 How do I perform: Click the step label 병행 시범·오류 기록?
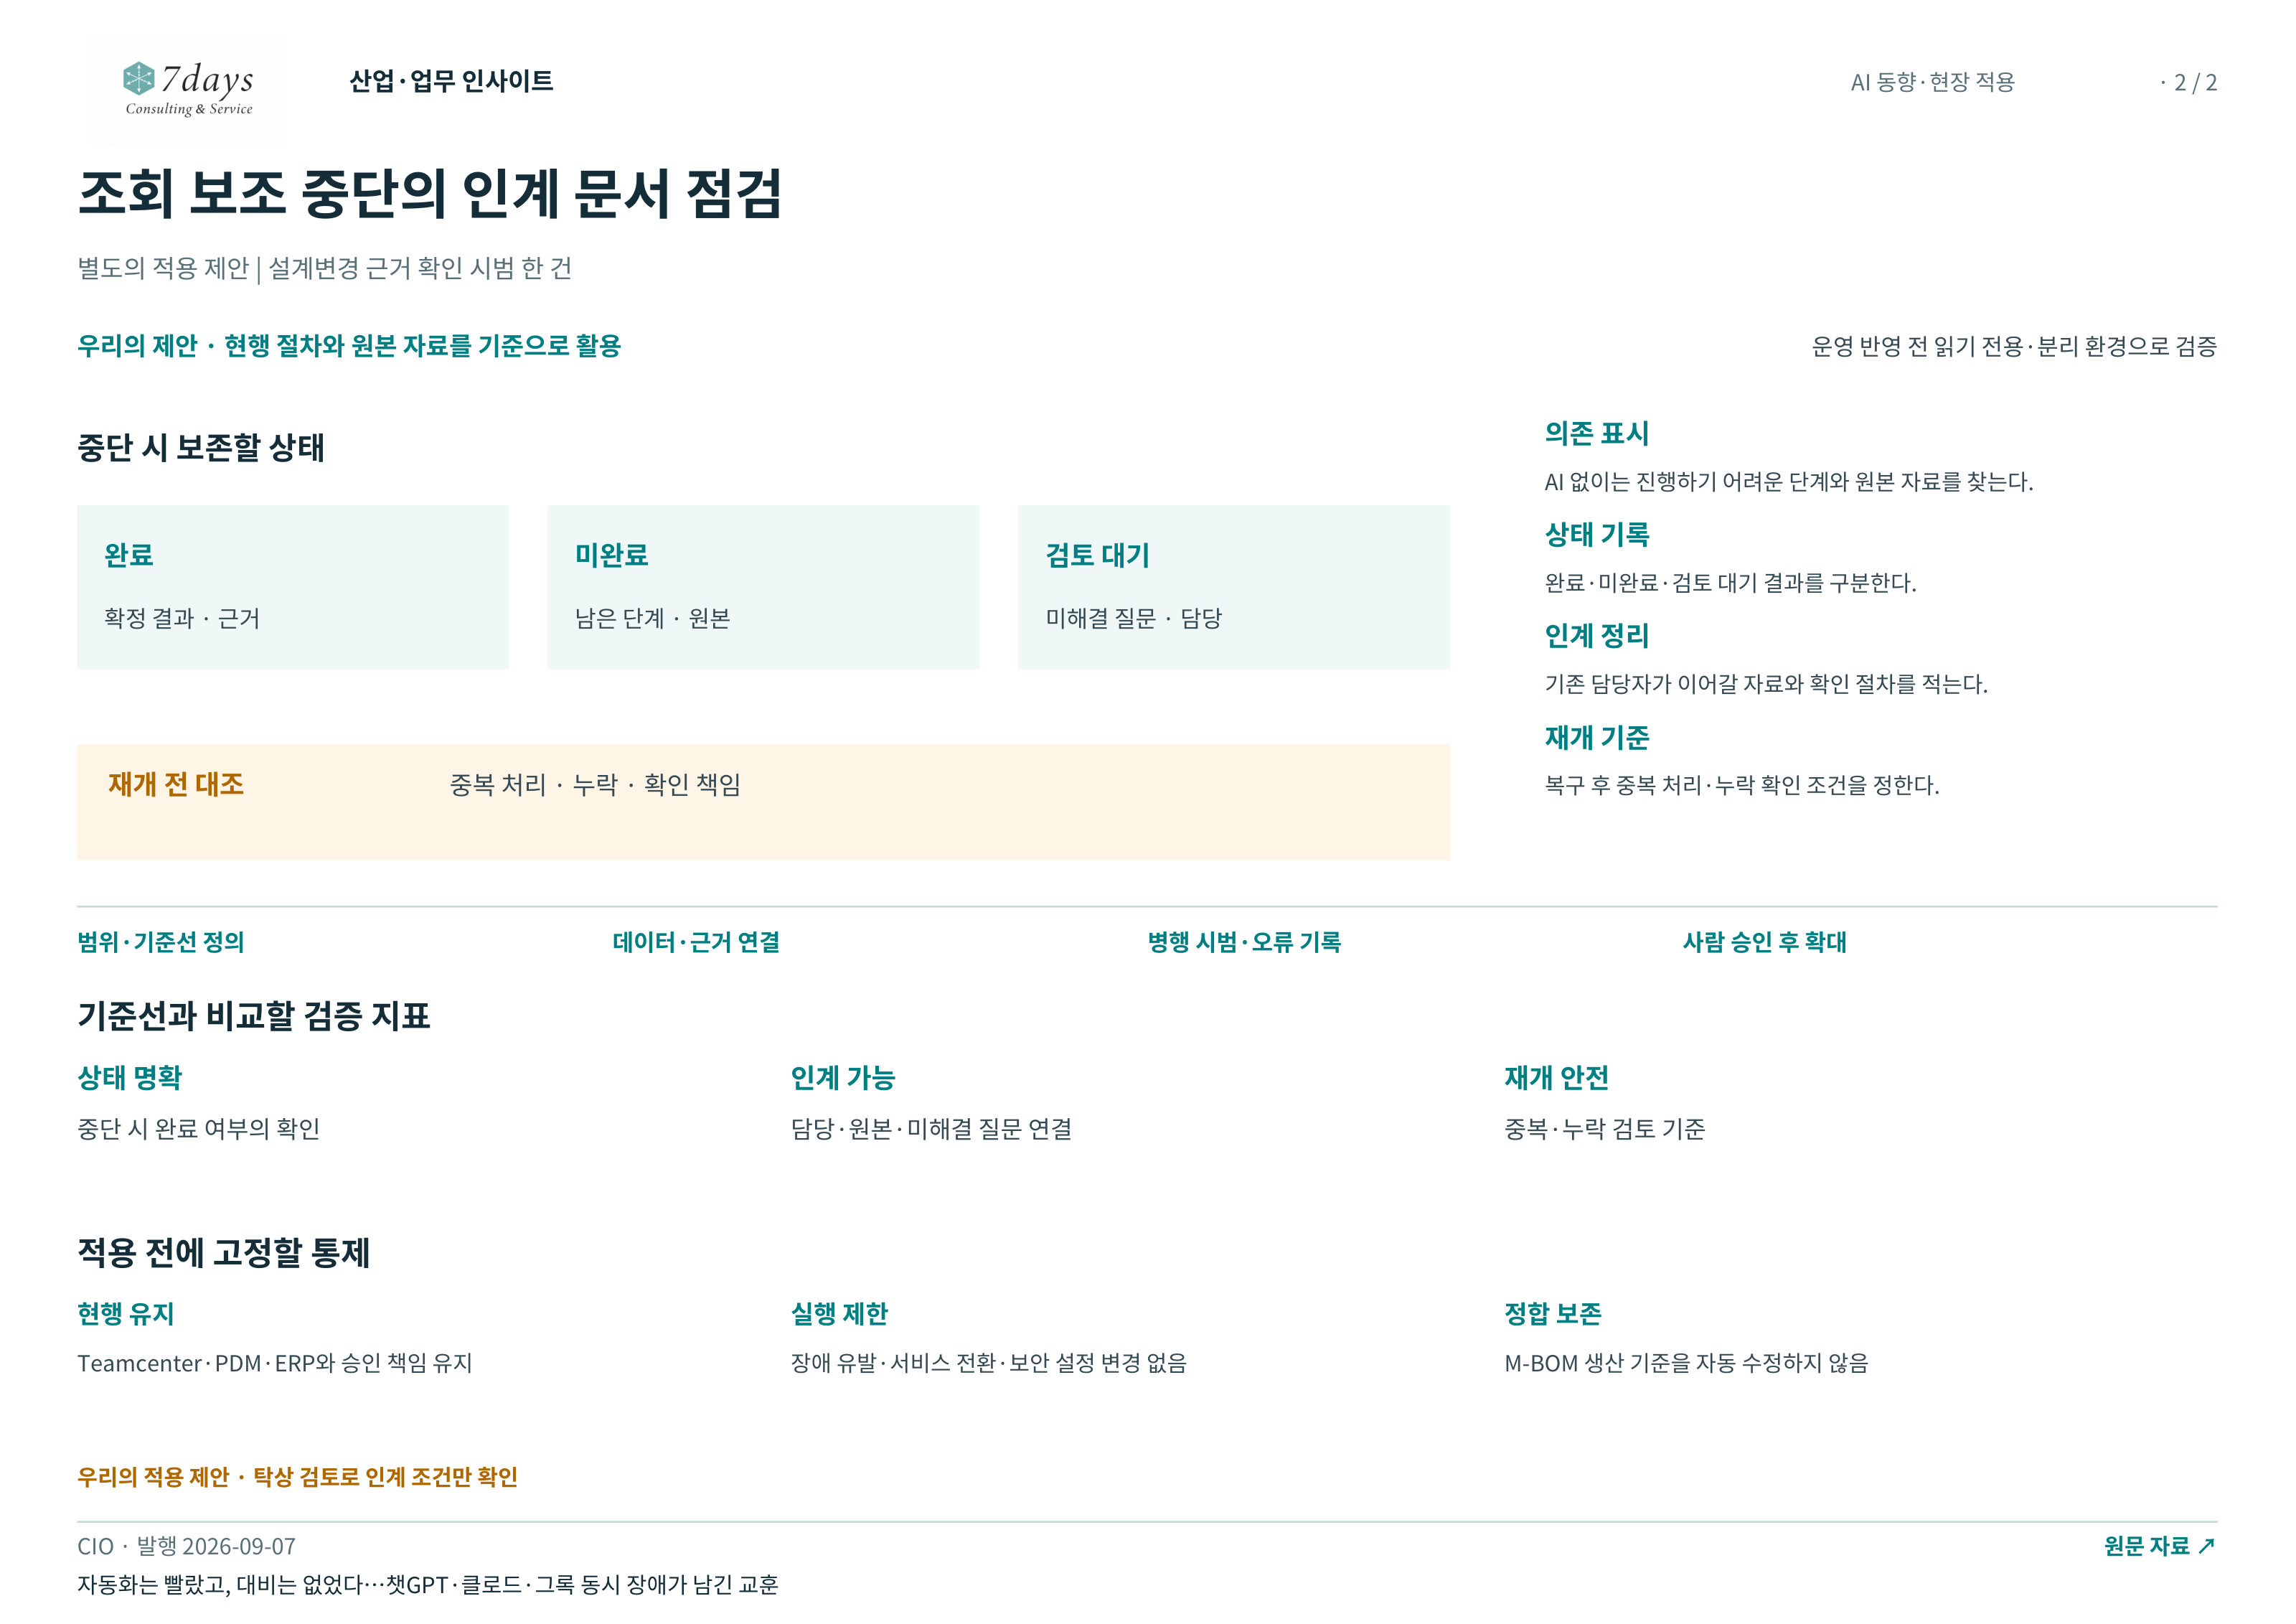(1245, 942)
